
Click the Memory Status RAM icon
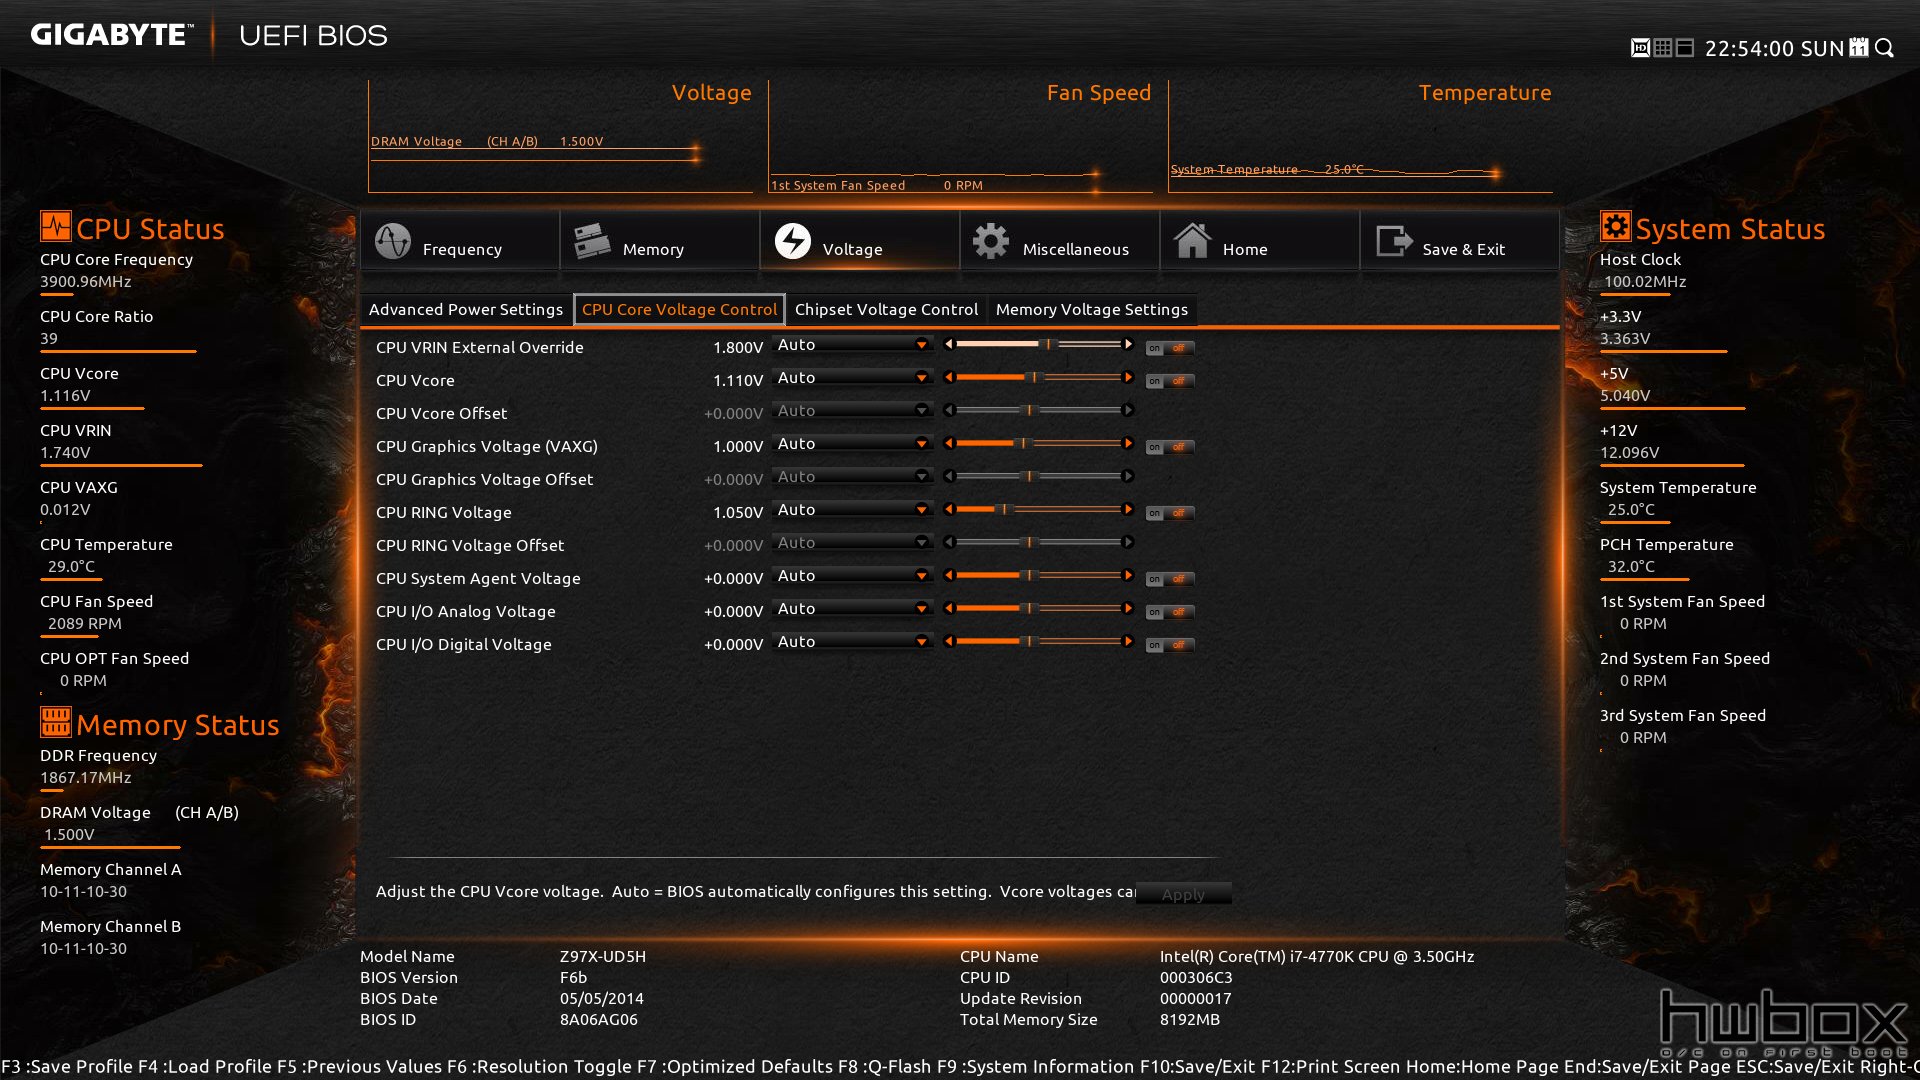click(x=55, y=722)
